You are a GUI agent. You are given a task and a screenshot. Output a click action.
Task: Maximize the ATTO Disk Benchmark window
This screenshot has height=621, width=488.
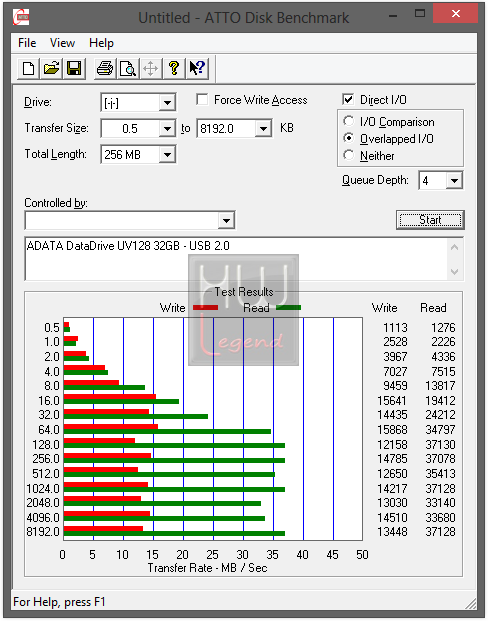[420, 14]
